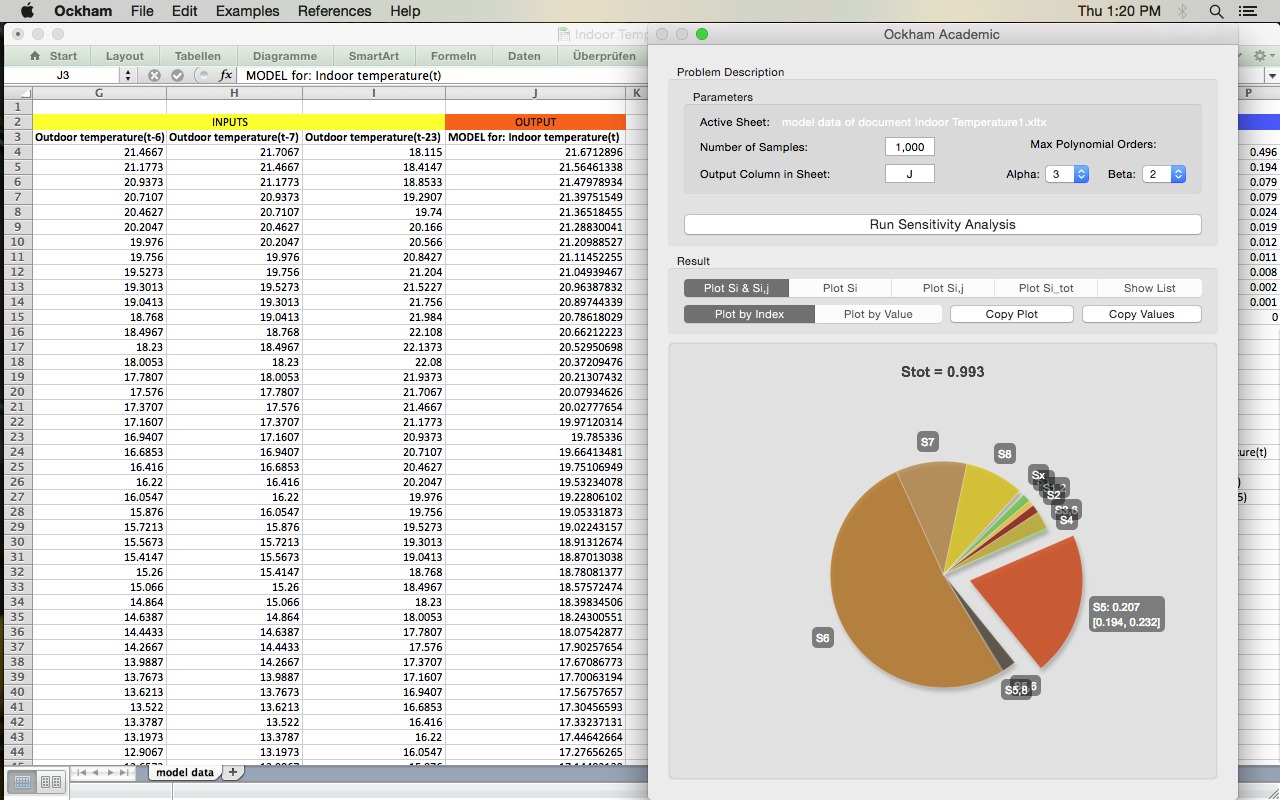
Task: Switch to page layout view icon
Action: coord(50,781)
